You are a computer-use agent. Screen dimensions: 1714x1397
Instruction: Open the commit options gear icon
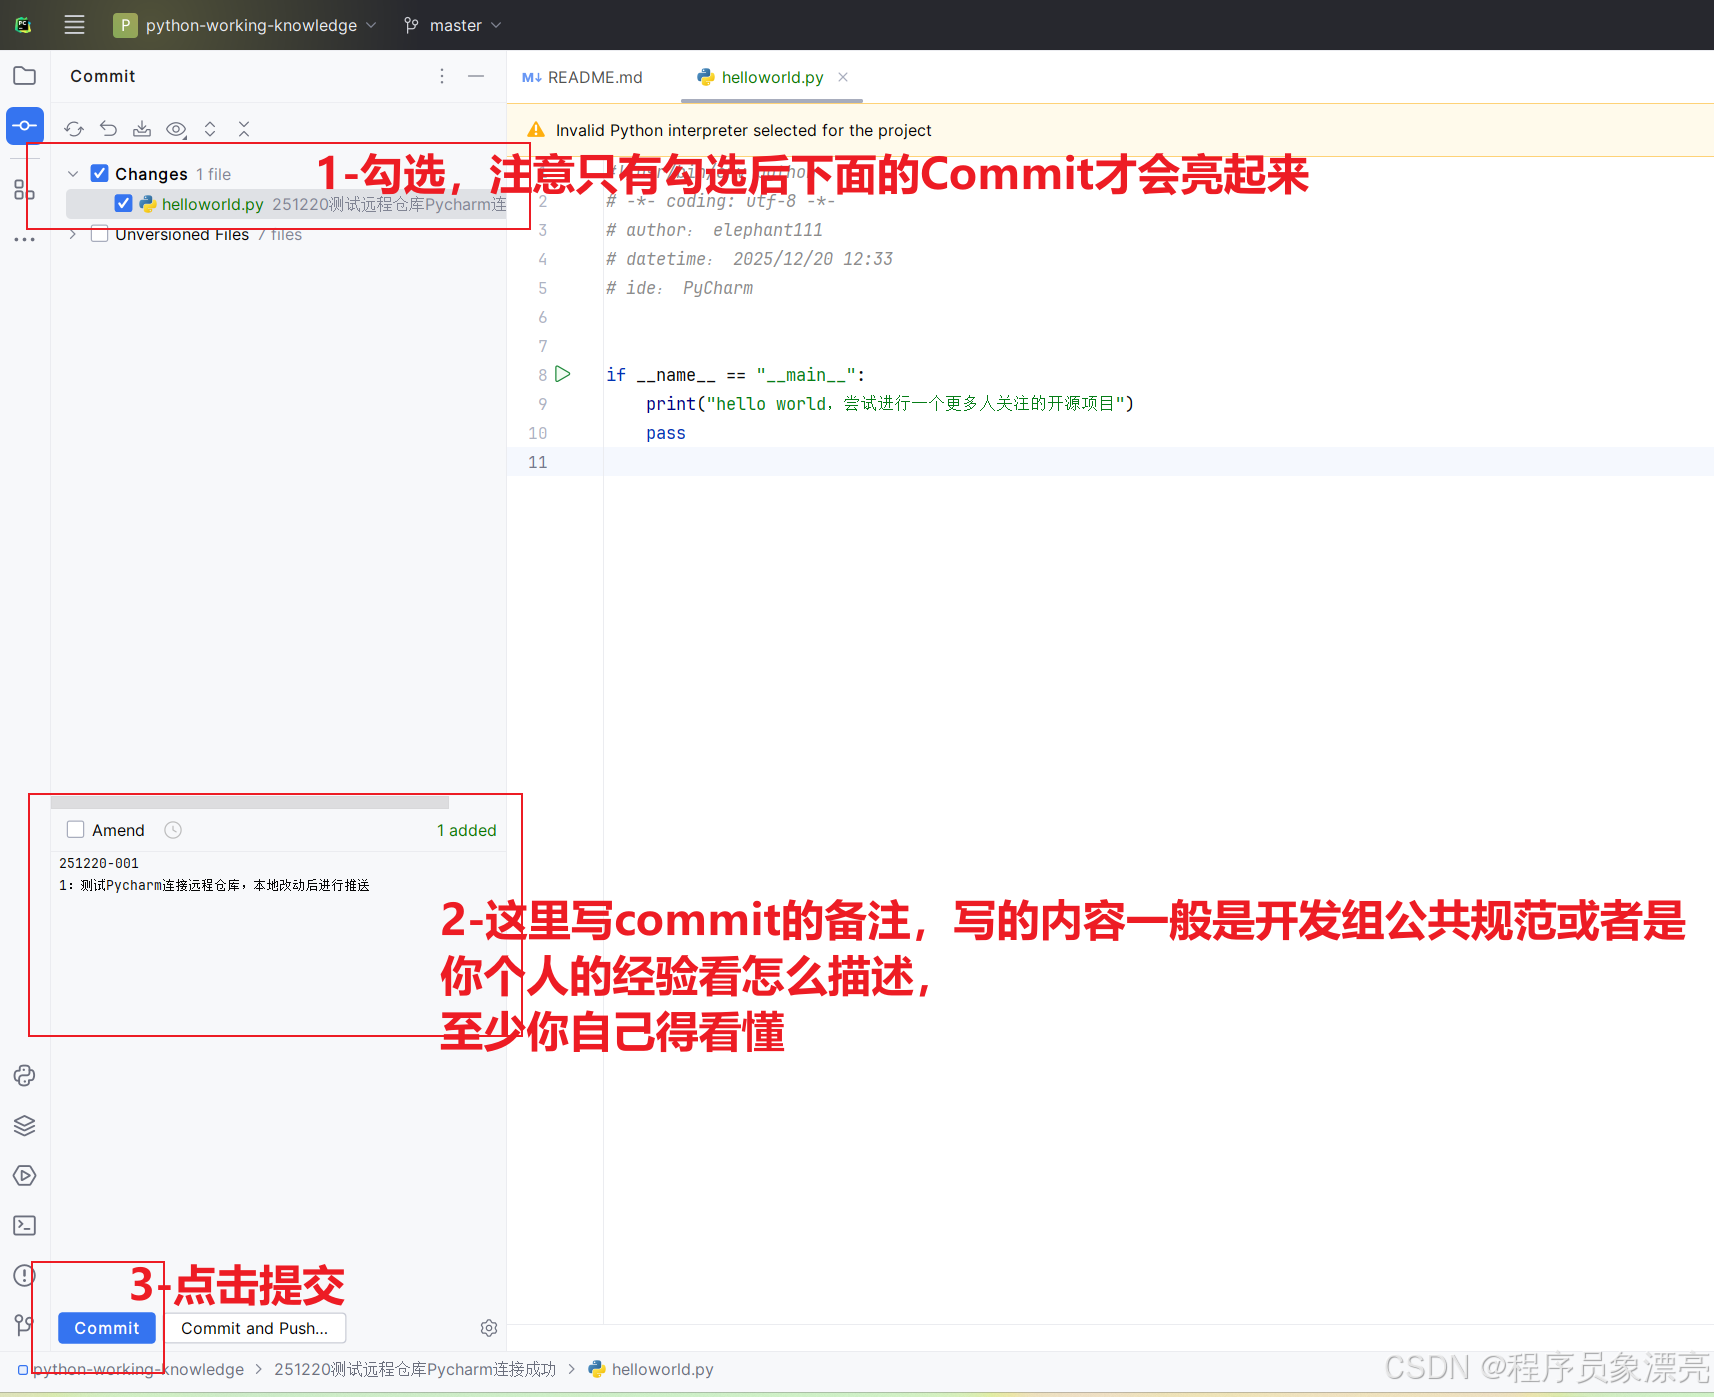489,1328
